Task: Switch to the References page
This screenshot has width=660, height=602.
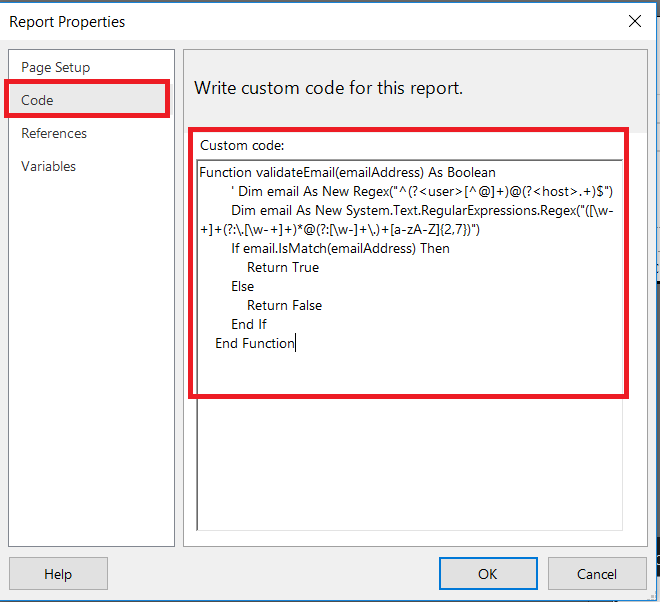Action: pyautogui.click(x=54, y=133)
